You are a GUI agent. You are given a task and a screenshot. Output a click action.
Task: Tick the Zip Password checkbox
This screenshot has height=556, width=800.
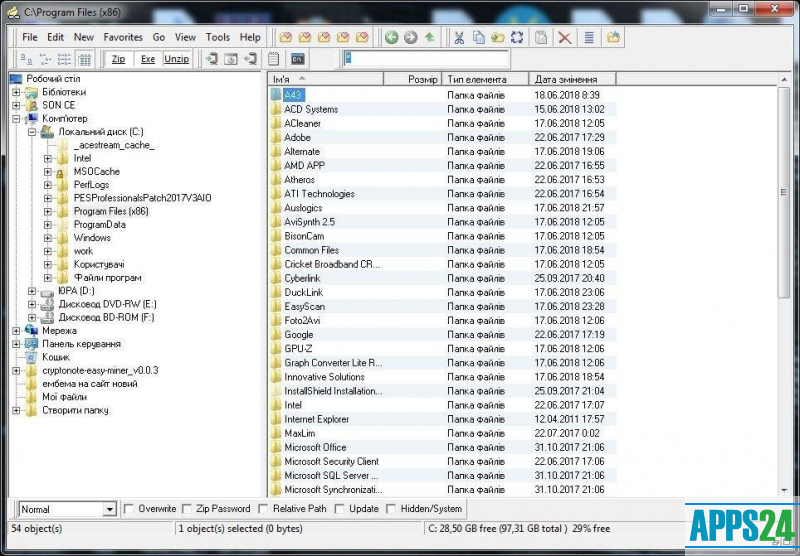187,509
